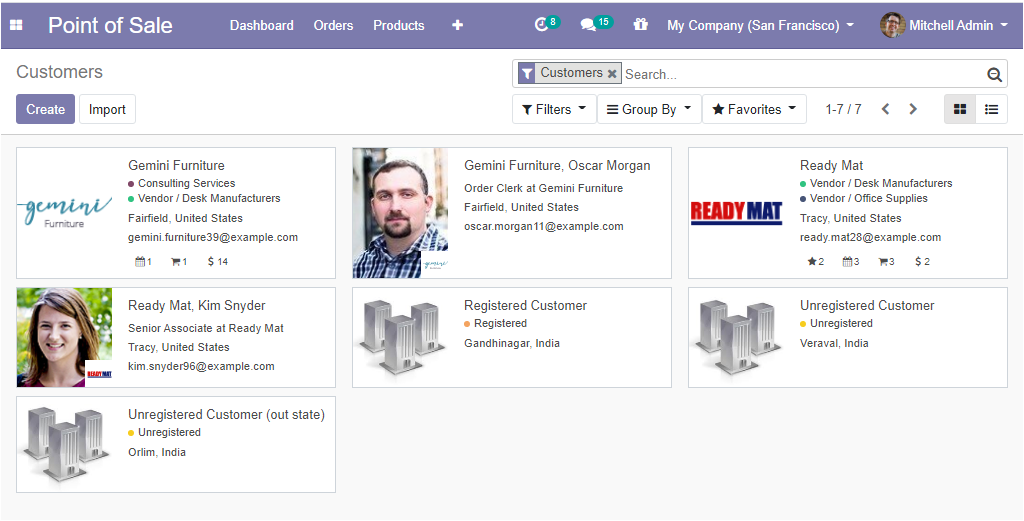Click Order Clerk at Gemini Furniture text
This screenshot has height=521, width=1024.
(543, 188)
